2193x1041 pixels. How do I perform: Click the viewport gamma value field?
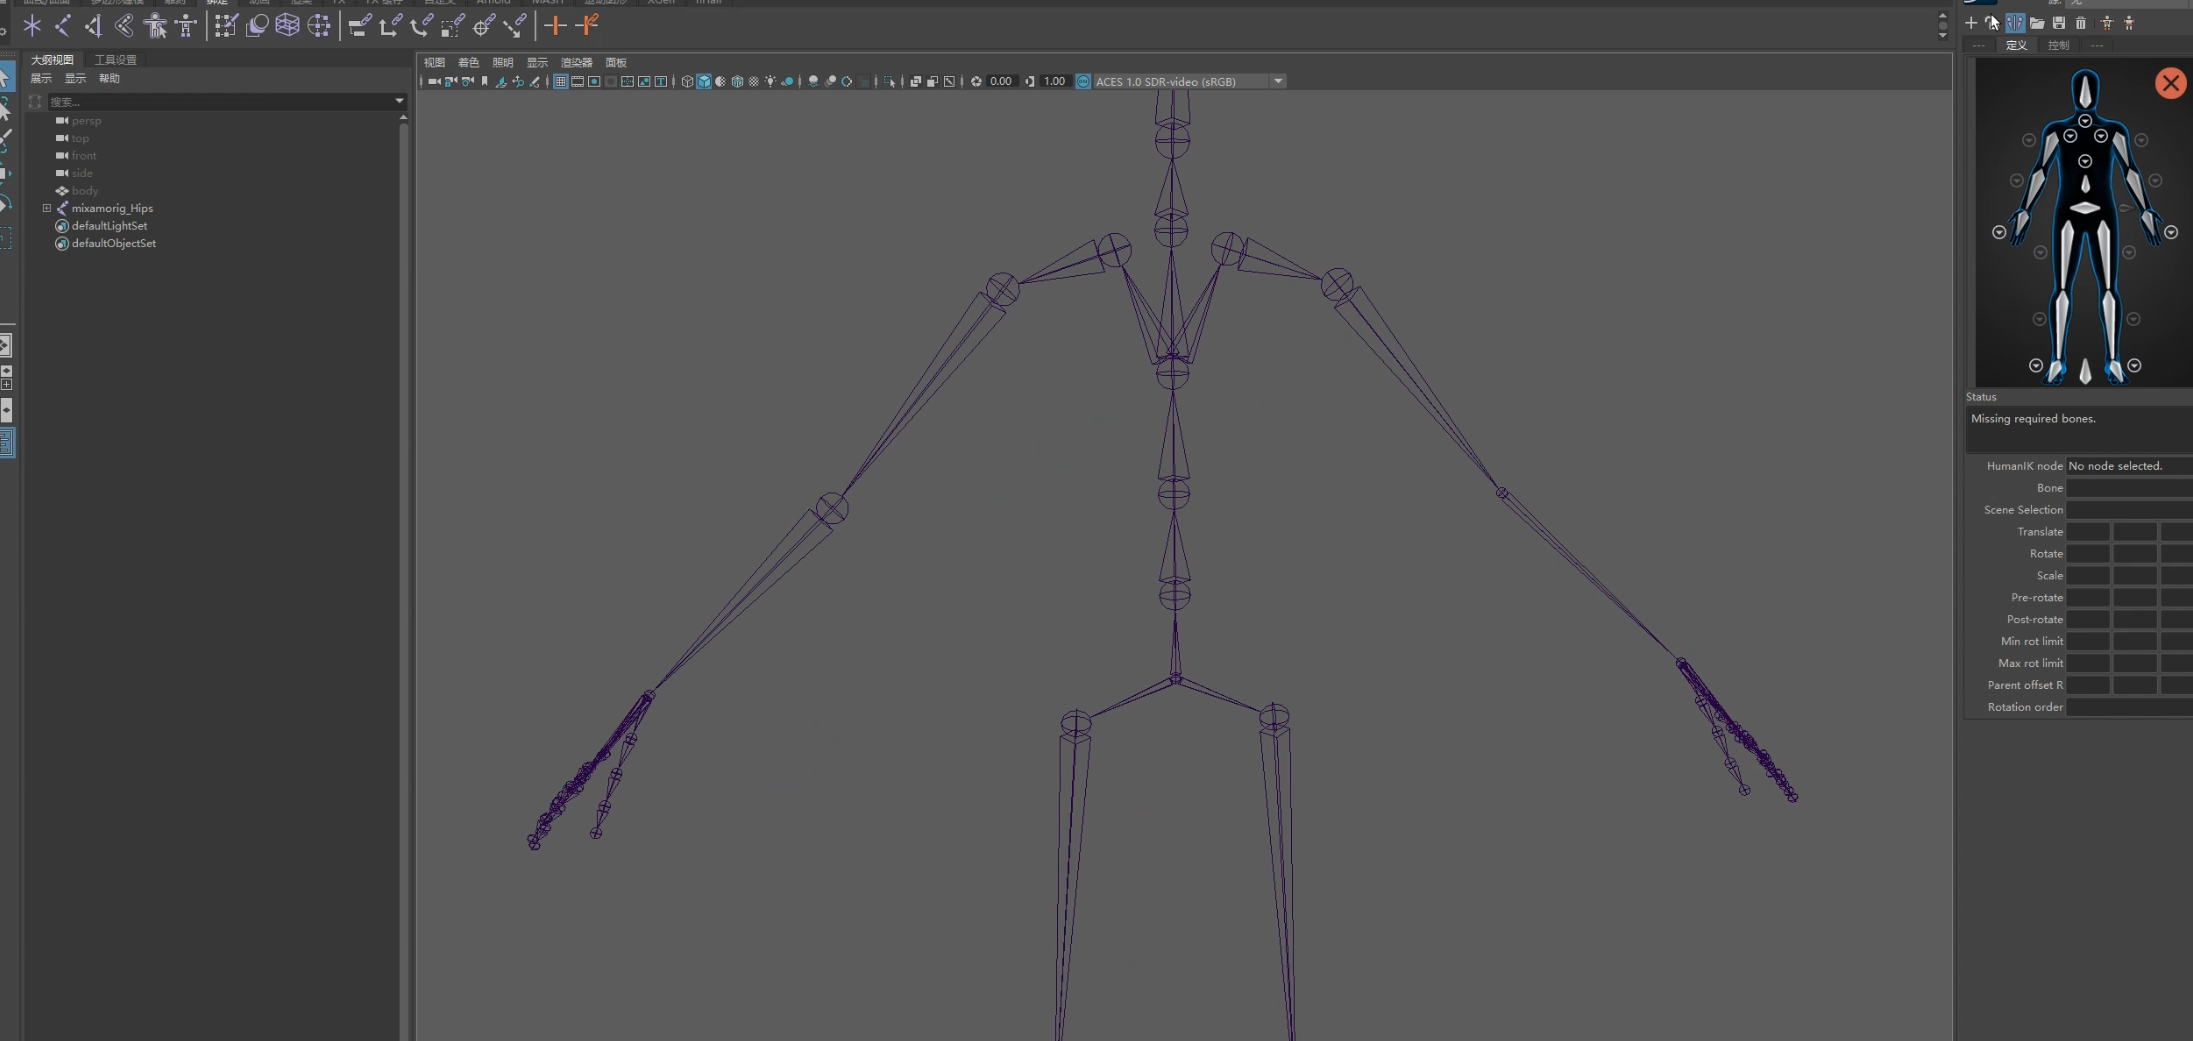1054,82
